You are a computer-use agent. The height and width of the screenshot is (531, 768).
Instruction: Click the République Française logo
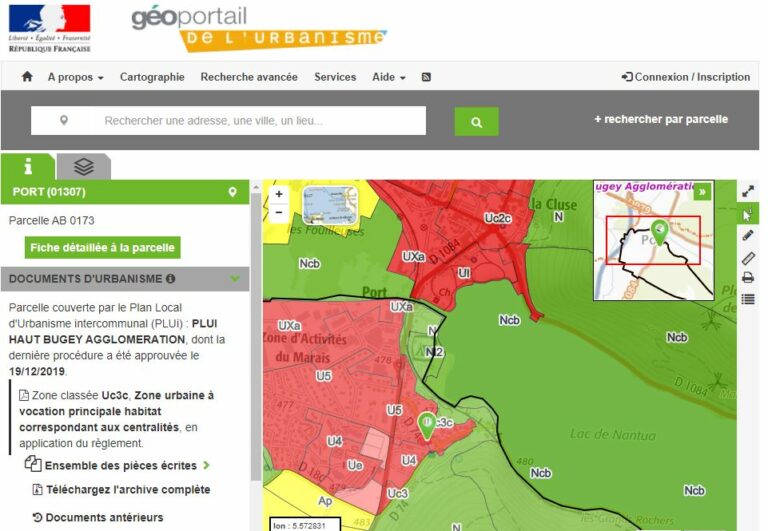[x=49, y=28]
